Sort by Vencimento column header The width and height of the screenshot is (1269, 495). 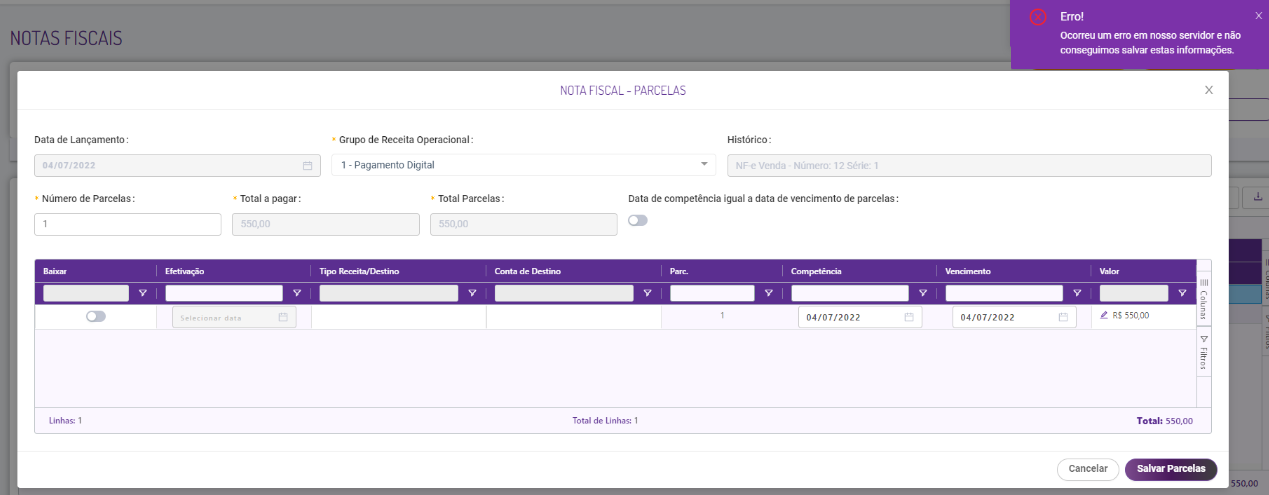coord(967,271)
